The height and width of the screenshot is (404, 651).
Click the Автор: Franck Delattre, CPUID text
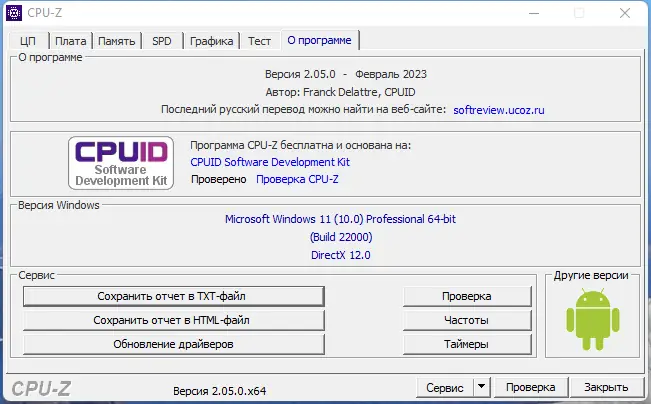pyautogui.click(x=340, y=92)
